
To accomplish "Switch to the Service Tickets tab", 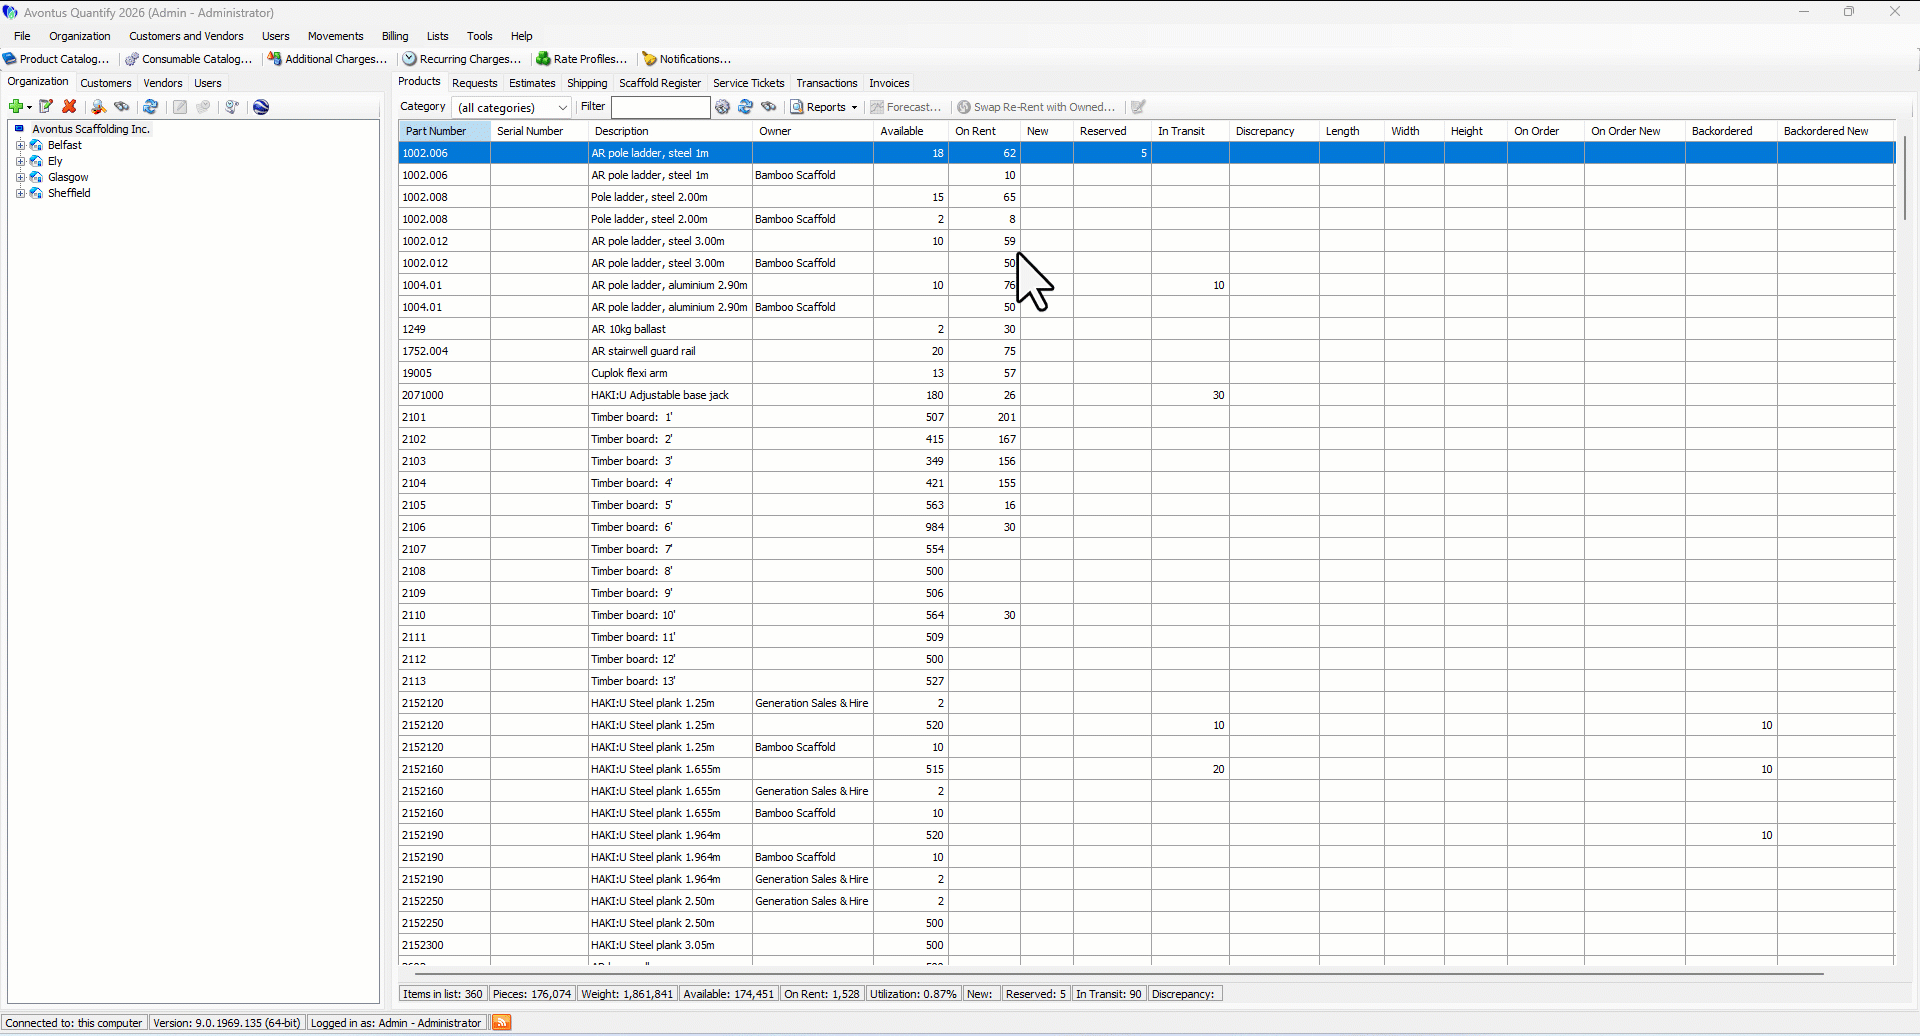I will coord(749,83).
